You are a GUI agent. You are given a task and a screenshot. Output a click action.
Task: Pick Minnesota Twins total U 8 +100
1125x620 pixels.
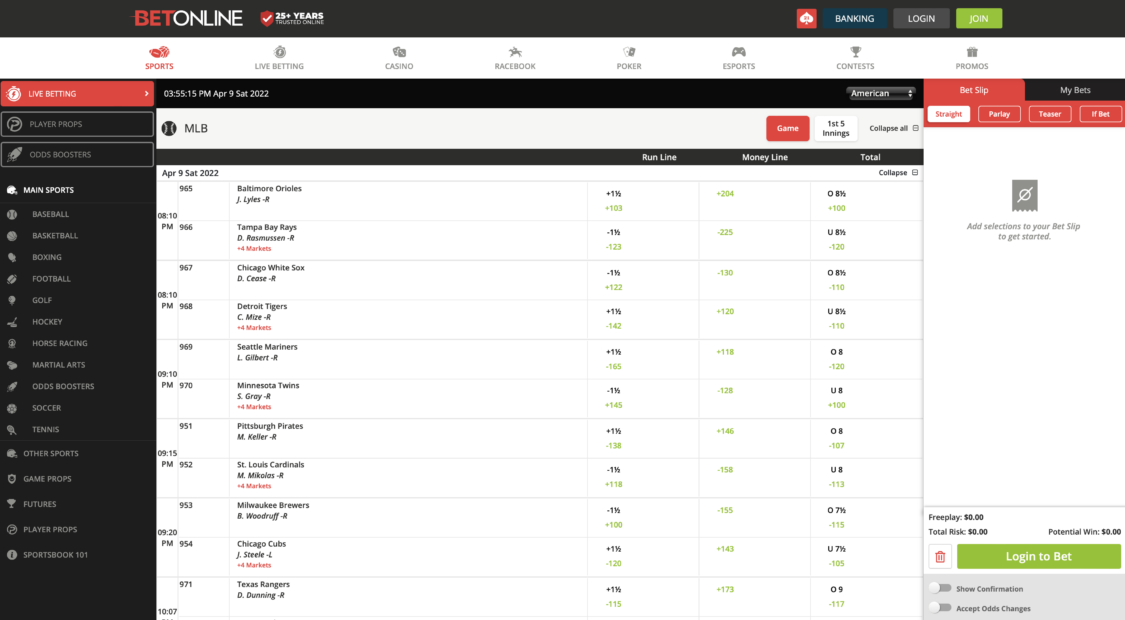[x=837, y=398]
